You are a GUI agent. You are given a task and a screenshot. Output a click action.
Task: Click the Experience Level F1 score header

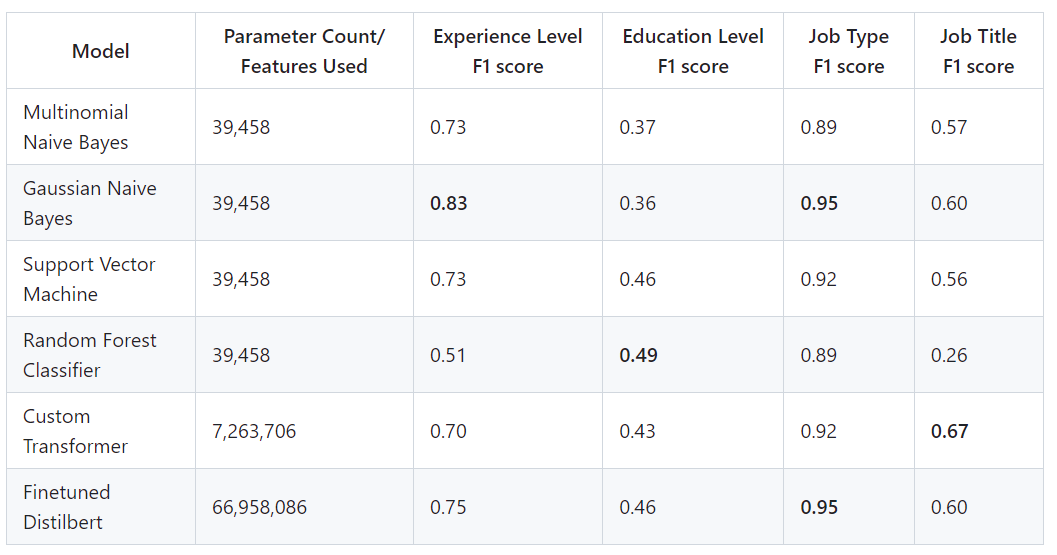pos(508,51)
